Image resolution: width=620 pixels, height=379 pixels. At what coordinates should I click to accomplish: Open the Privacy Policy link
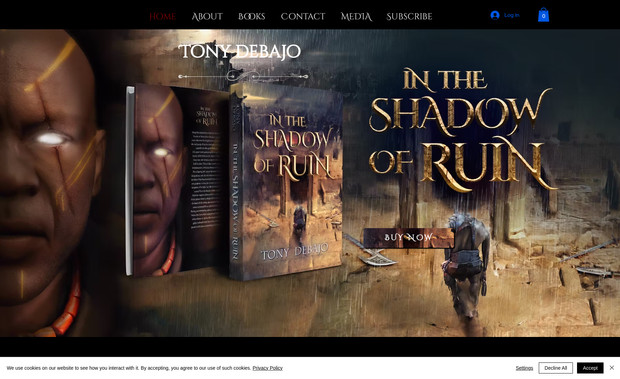point(268,368)
